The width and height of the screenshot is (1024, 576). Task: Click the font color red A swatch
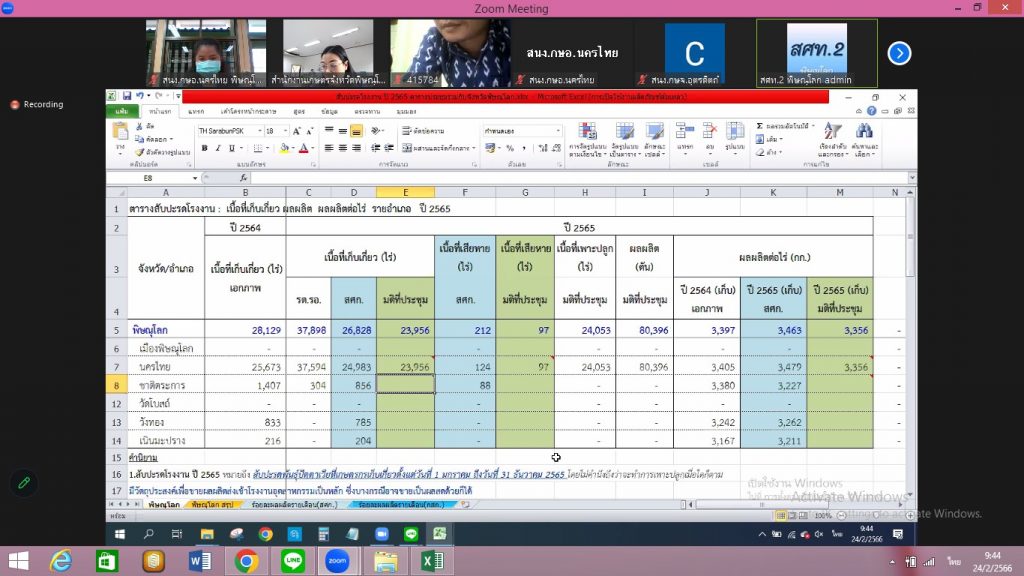pos(302,148)
